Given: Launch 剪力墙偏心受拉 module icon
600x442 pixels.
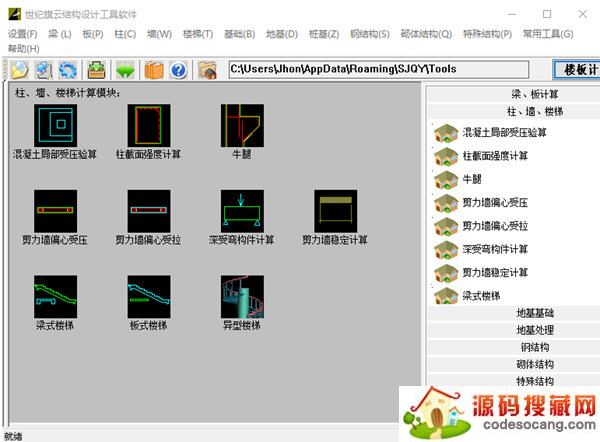Looking at the screenshot, I should coord(149,211).
